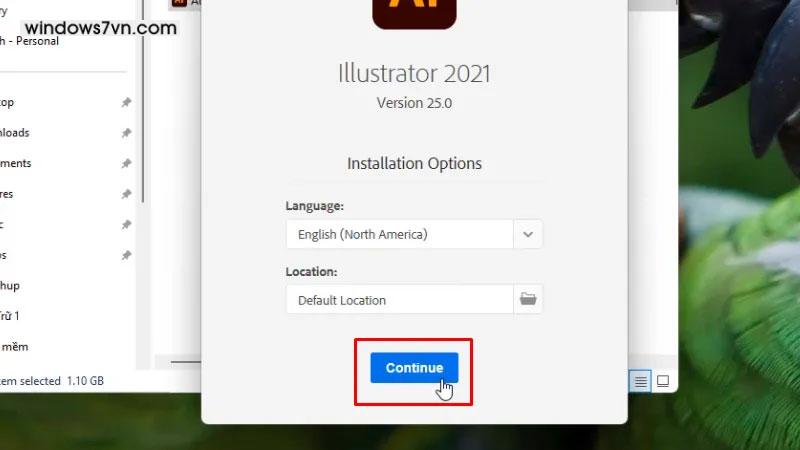Open the Pictures entry in sidebar
The width and height of the screenshot is (800, 450).
pyautogui.click(x=7, y=194)
